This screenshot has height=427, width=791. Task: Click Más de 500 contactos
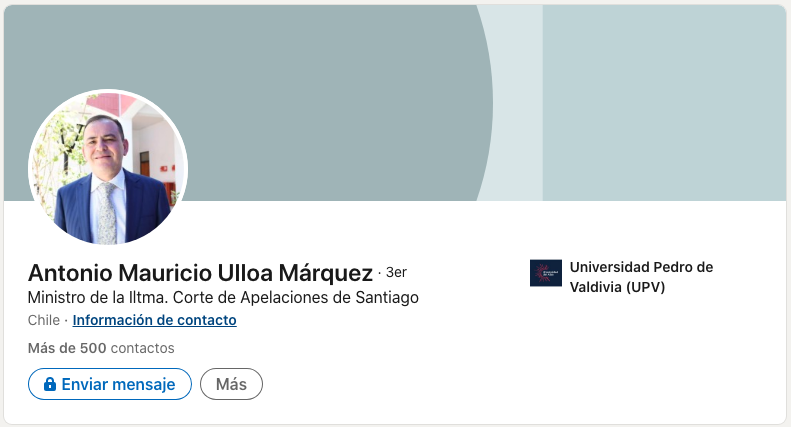click(101, 348)
